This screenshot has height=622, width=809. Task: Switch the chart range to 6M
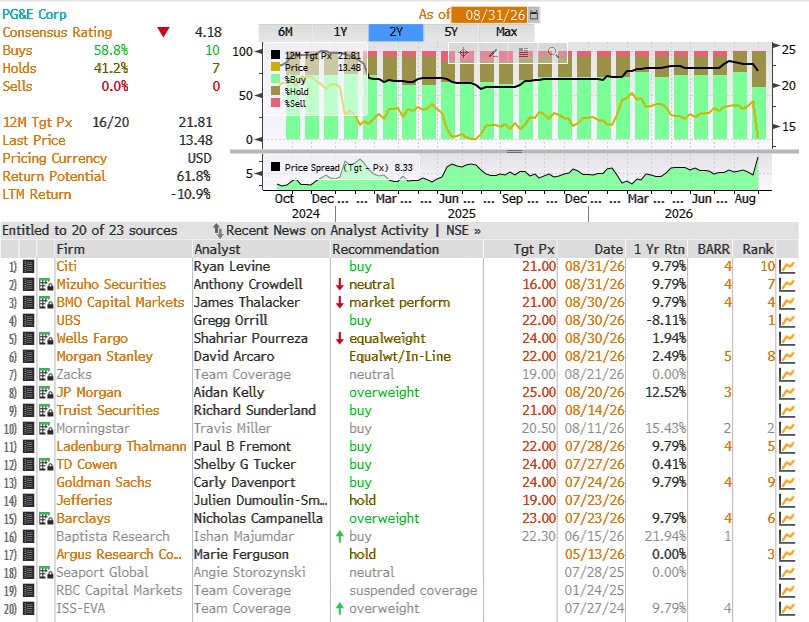coord(285,32)
